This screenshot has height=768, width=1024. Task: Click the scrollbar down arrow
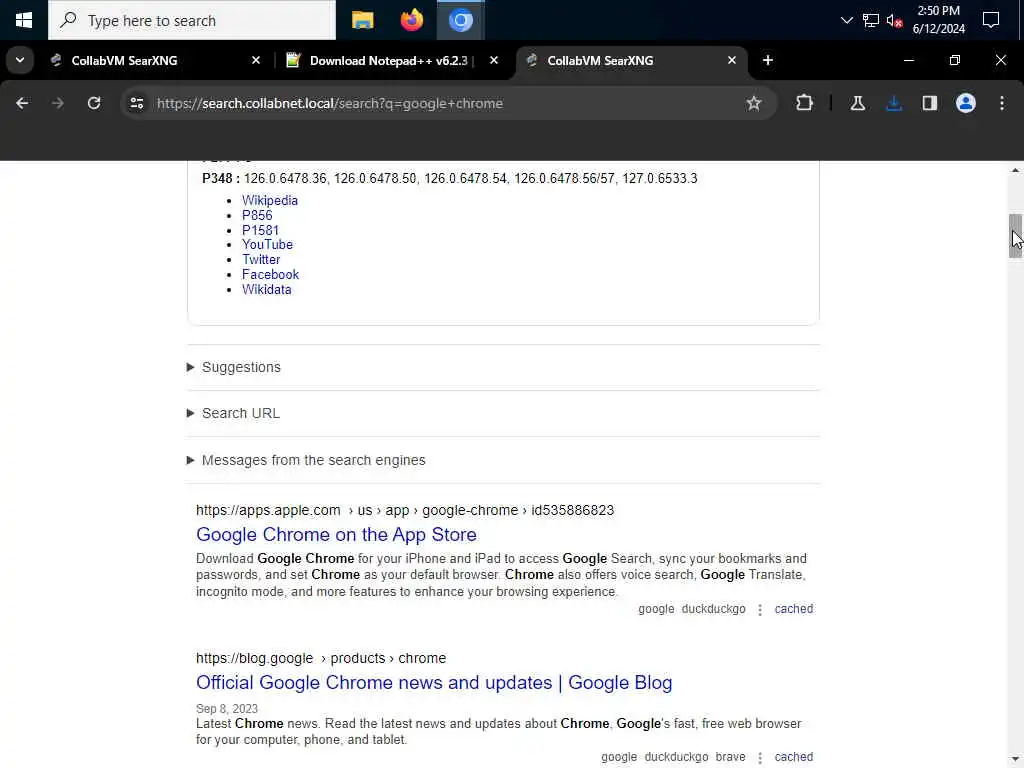[1015, 761]
